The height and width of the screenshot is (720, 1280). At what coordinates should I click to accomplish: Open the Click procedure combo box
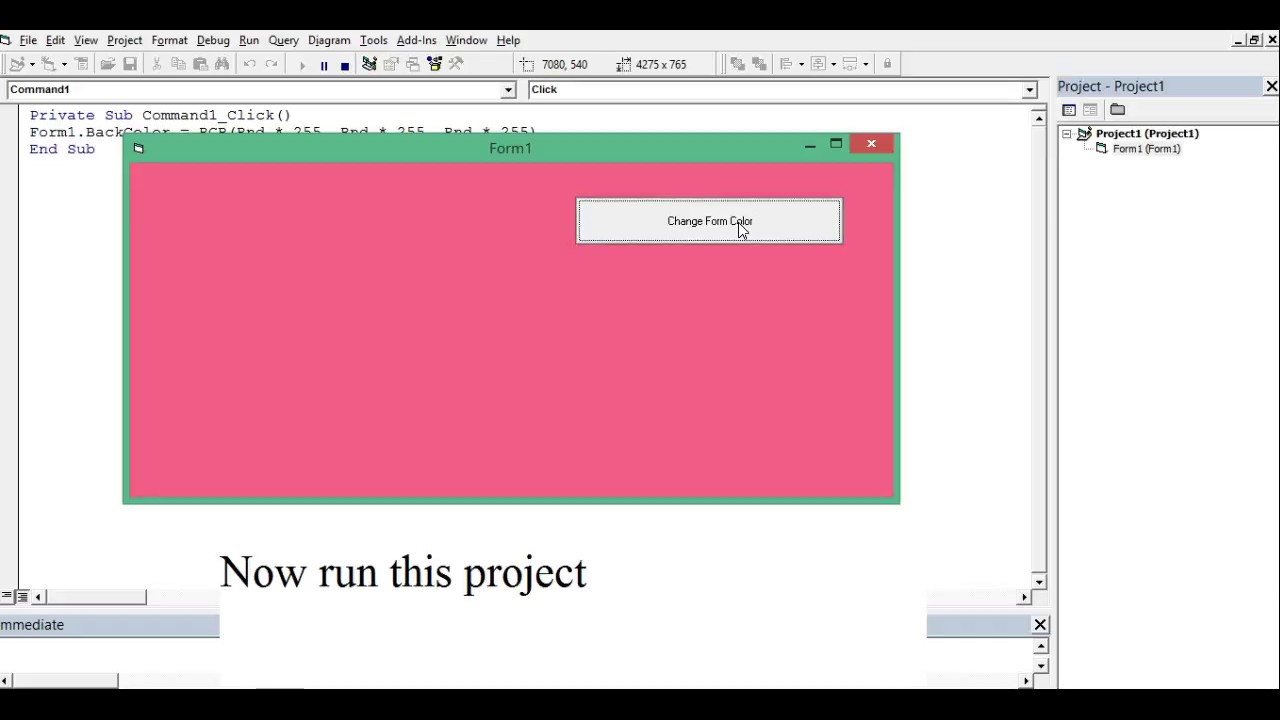[783, 90]
